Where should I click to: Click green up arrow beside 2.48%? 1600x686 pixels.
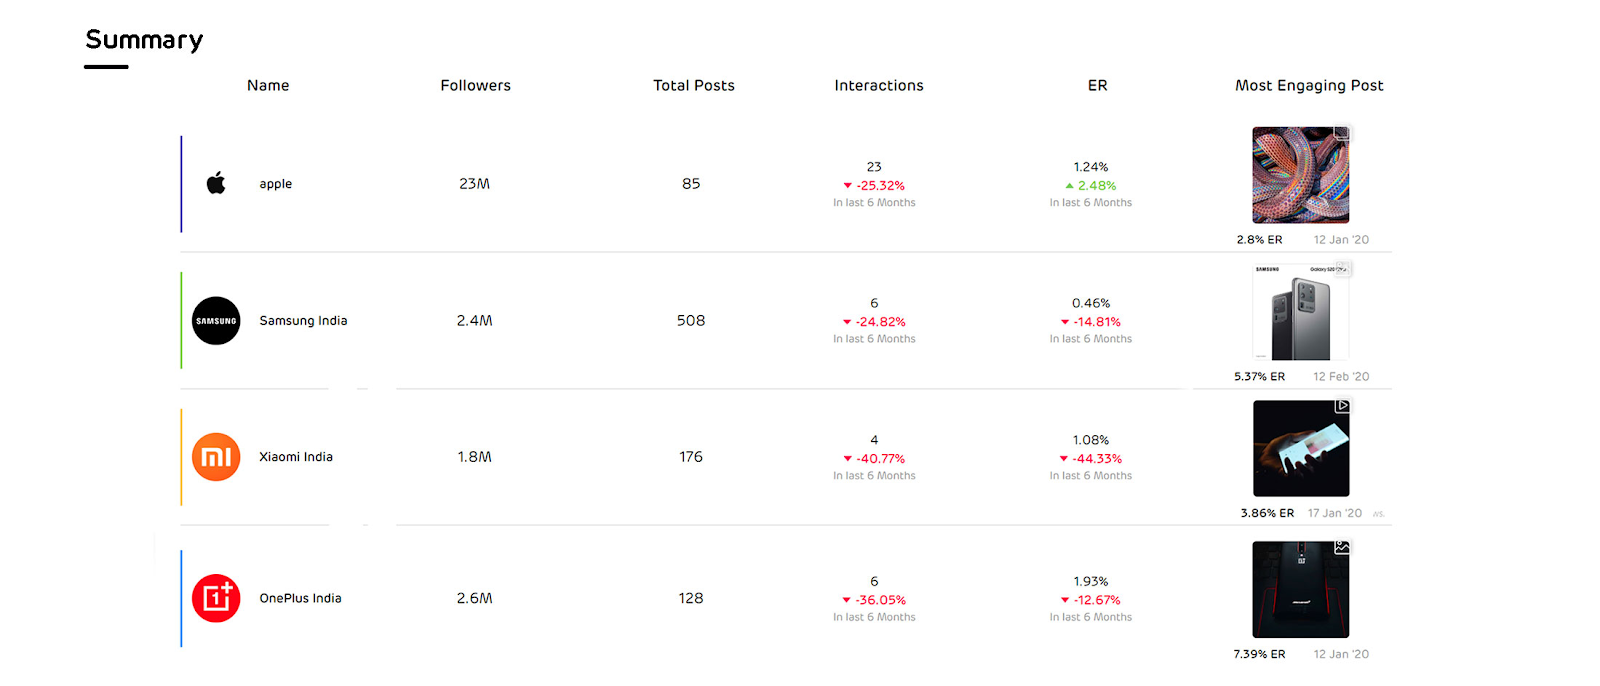(x=1069, y=186)
